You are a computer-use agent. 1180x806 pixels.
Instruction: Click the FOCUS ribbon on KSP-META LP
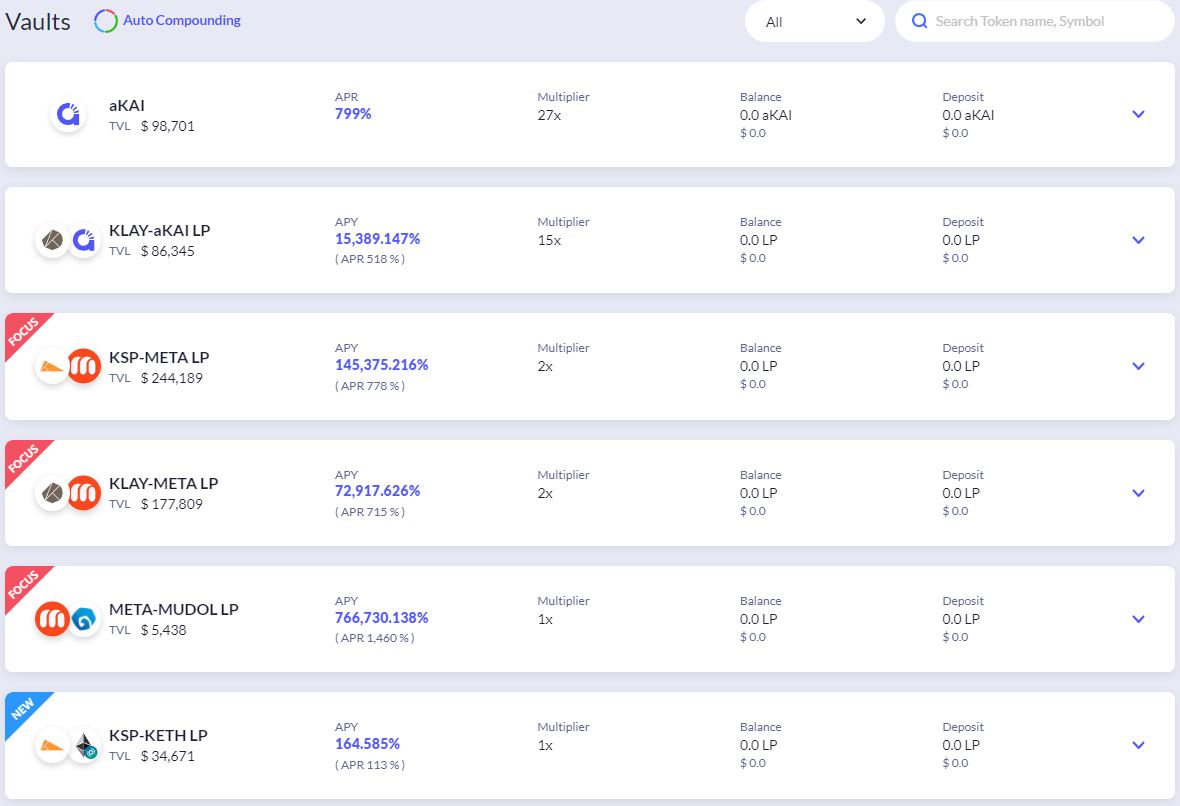pos(24,332)
